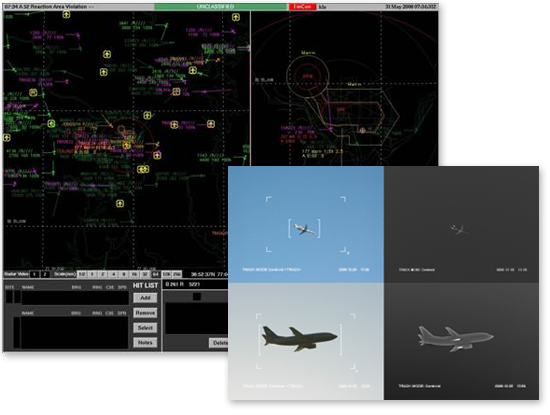550x415 pixels.
Task: Click the Scale(nm) label
Action: click(64, 274)
